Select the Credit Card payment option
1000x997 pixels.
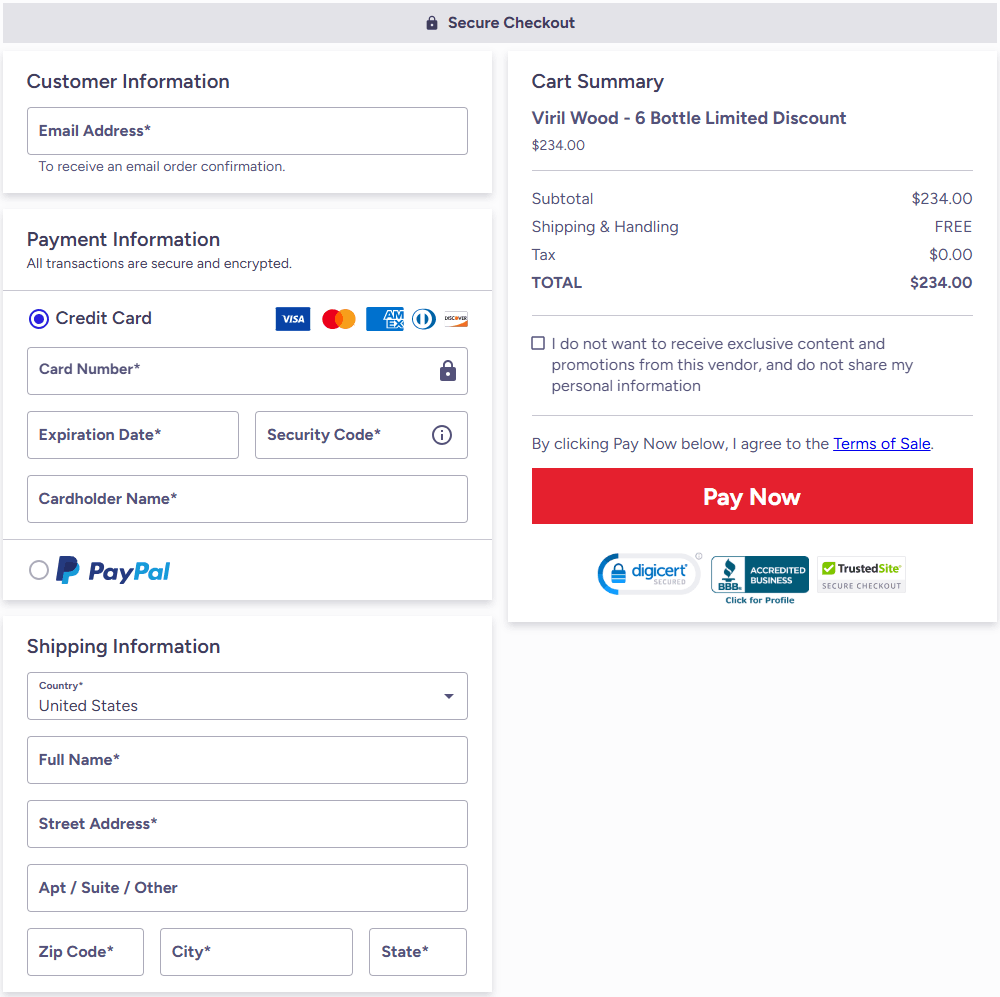[x=39, y=319]
